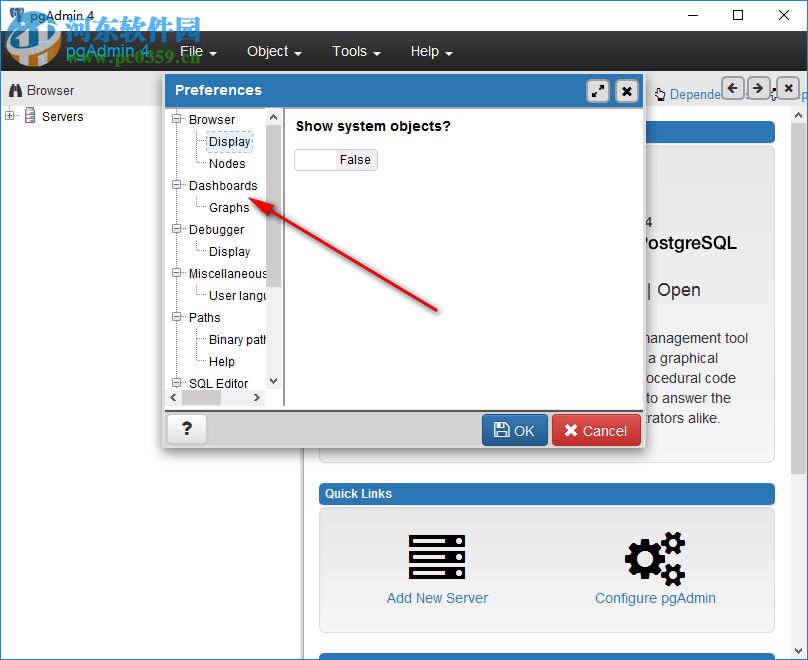
Task: Cancel the Preferences dialog
Action: pyautogui.click(x=596, y=430)
